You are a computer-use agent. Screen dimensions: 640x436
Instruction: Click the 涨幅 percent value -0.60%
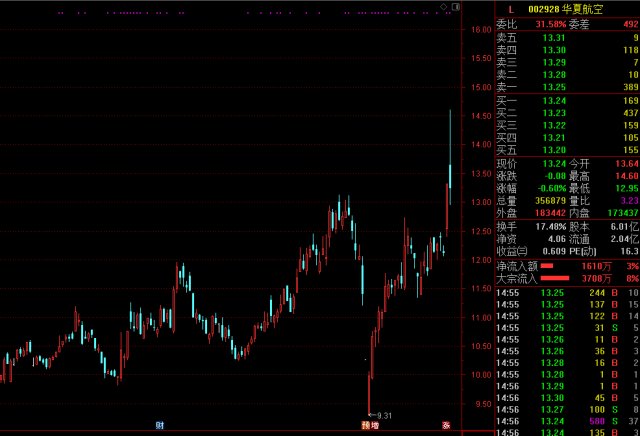tap(552, 188)
